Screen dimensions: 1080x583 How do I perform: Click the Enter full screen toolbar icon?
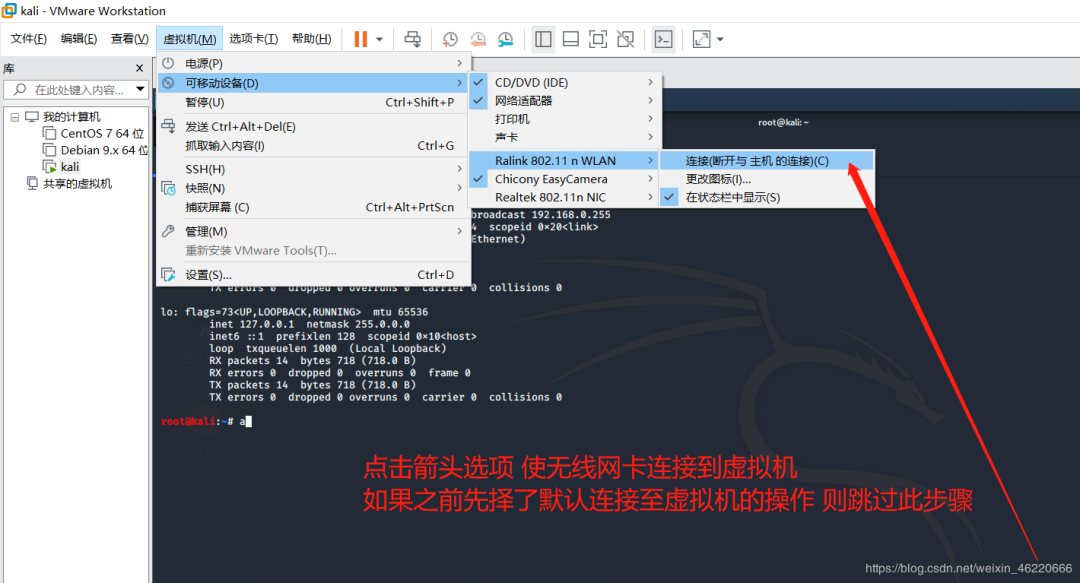coord(598,39)
